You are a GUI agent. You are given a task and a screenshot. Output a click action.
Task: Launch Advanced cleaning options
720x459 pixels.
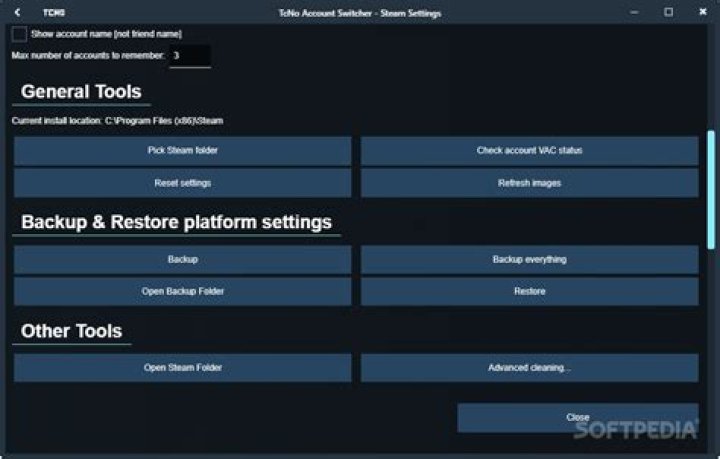529,368
